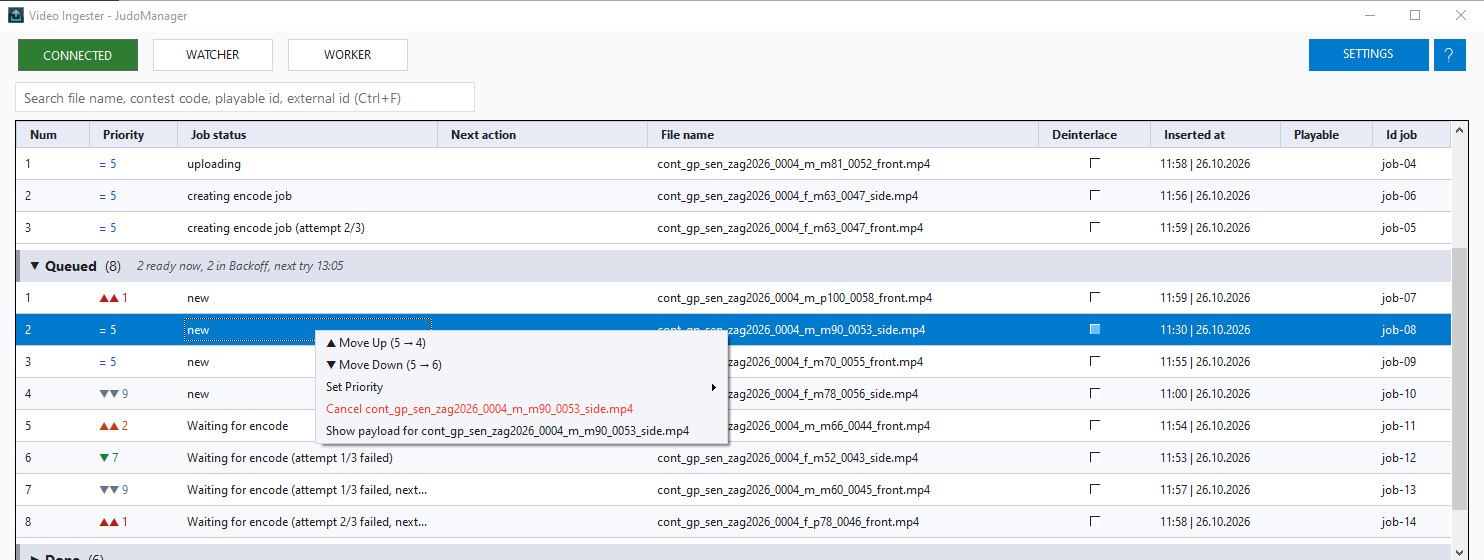This screenshot has width=1484, height=560.
Task: Click the double-down priority icon for job-13
Action: (109, 490)
